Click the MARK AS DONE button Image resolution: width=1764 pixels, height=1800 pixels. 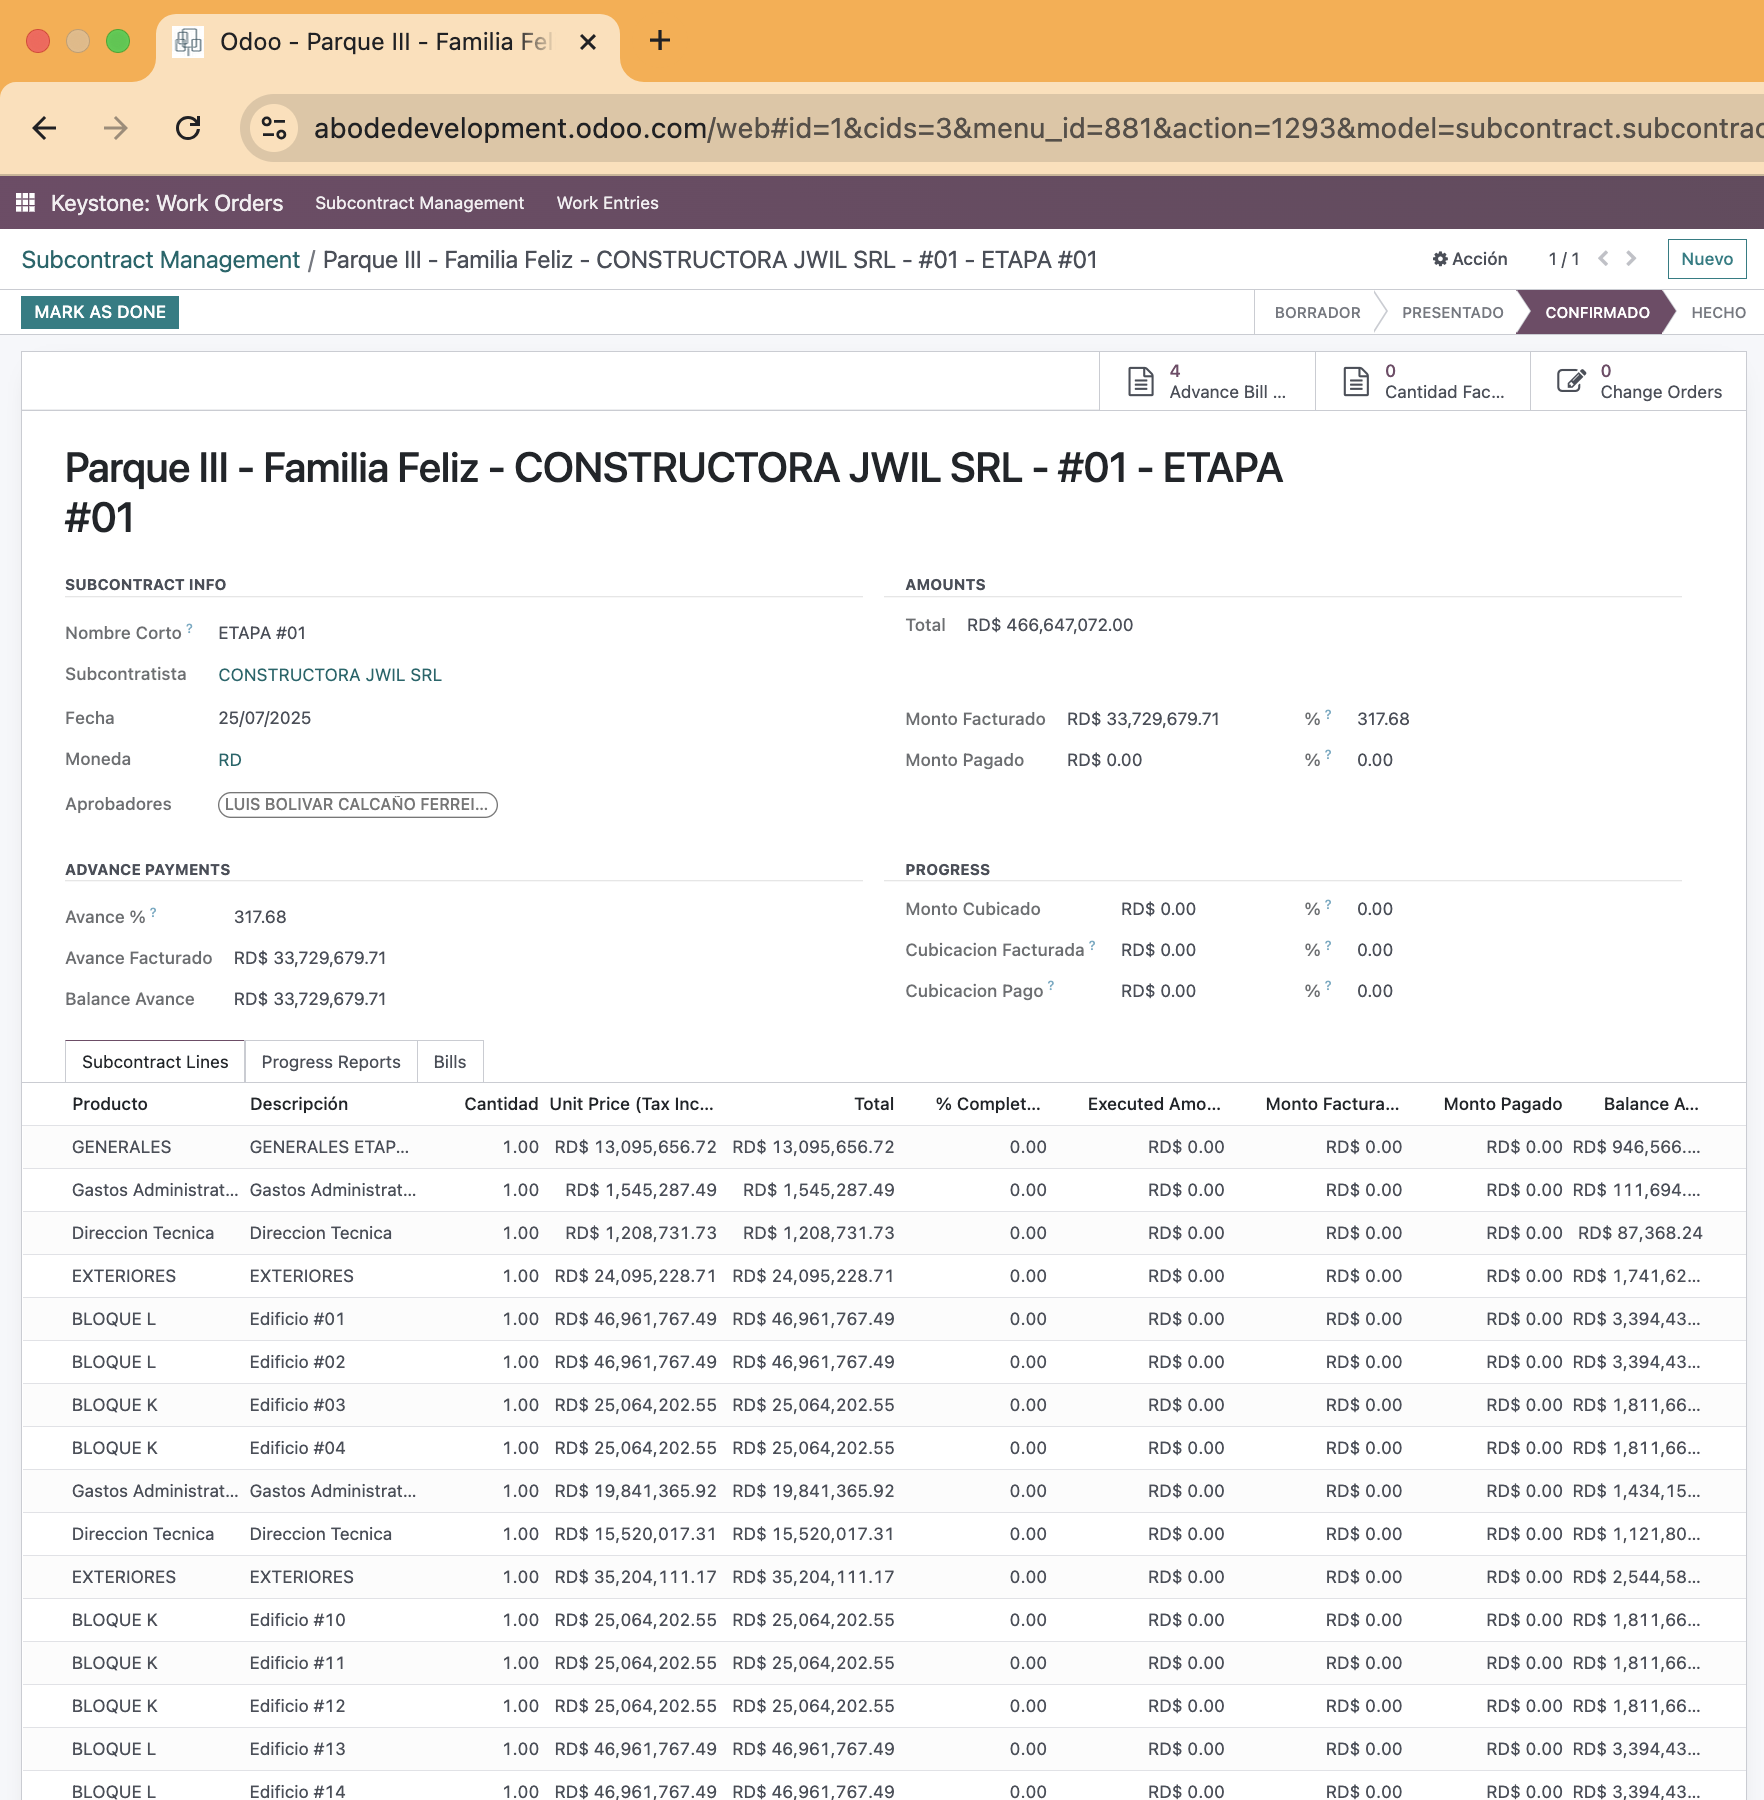pos(99,312)
